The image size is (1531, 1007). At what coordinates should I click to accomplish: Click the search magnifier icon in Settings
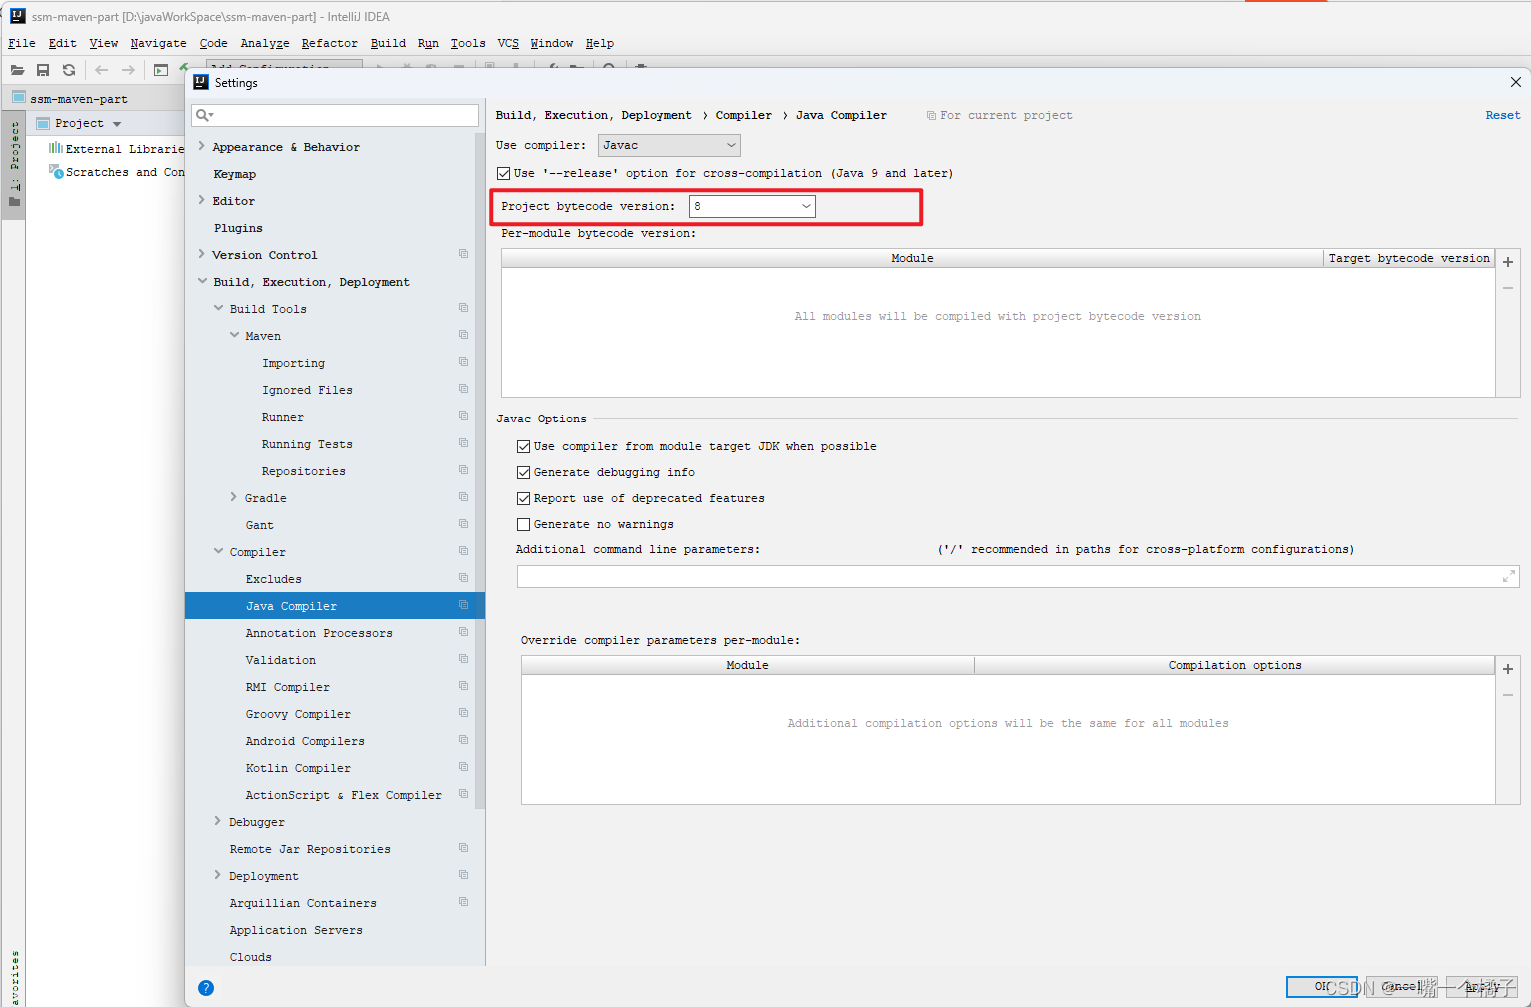click(203, 115)
